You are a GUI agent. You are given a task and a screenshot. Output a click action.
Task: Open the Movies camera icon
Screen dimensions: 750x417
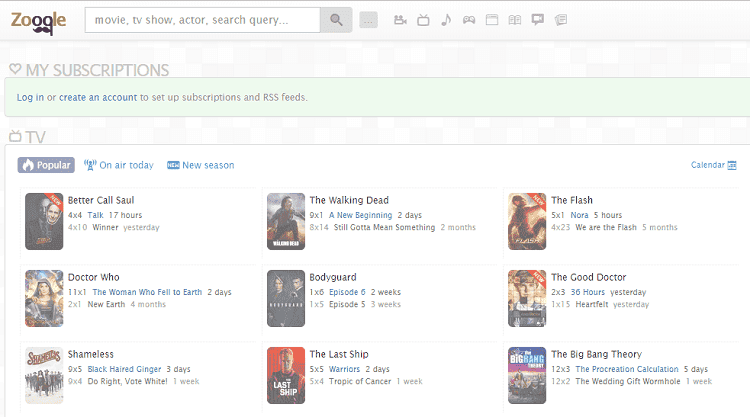[x=400, y=19]
